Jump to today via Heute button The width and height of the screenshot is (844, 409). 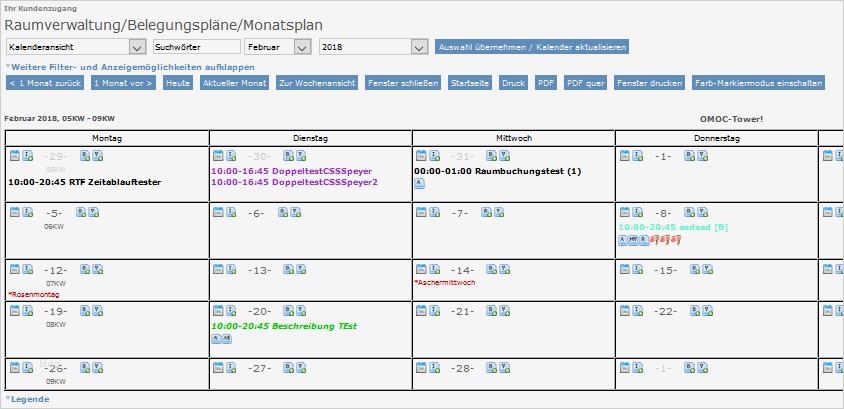click(178, 83)
